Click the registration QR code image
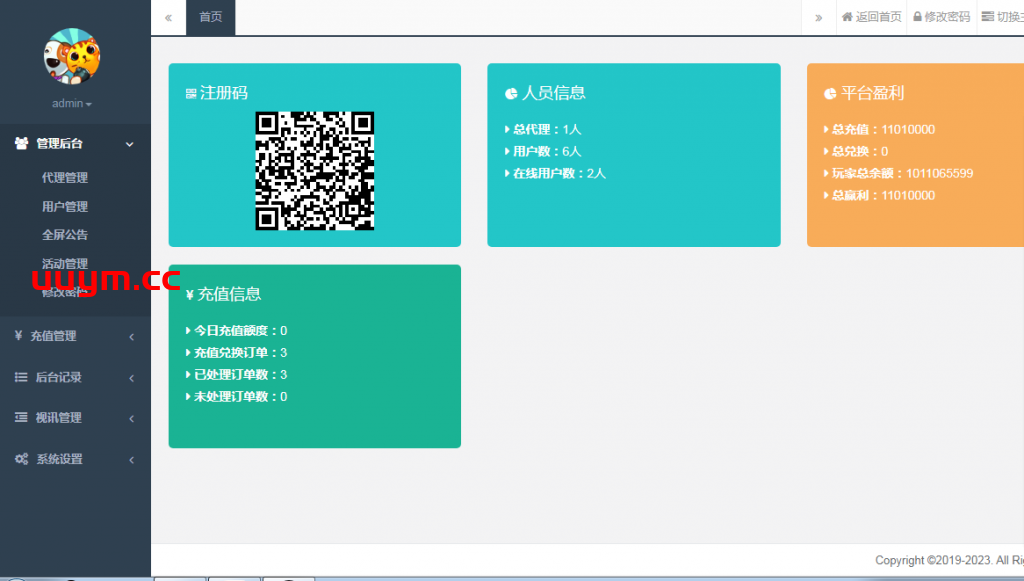 (315, 171)
